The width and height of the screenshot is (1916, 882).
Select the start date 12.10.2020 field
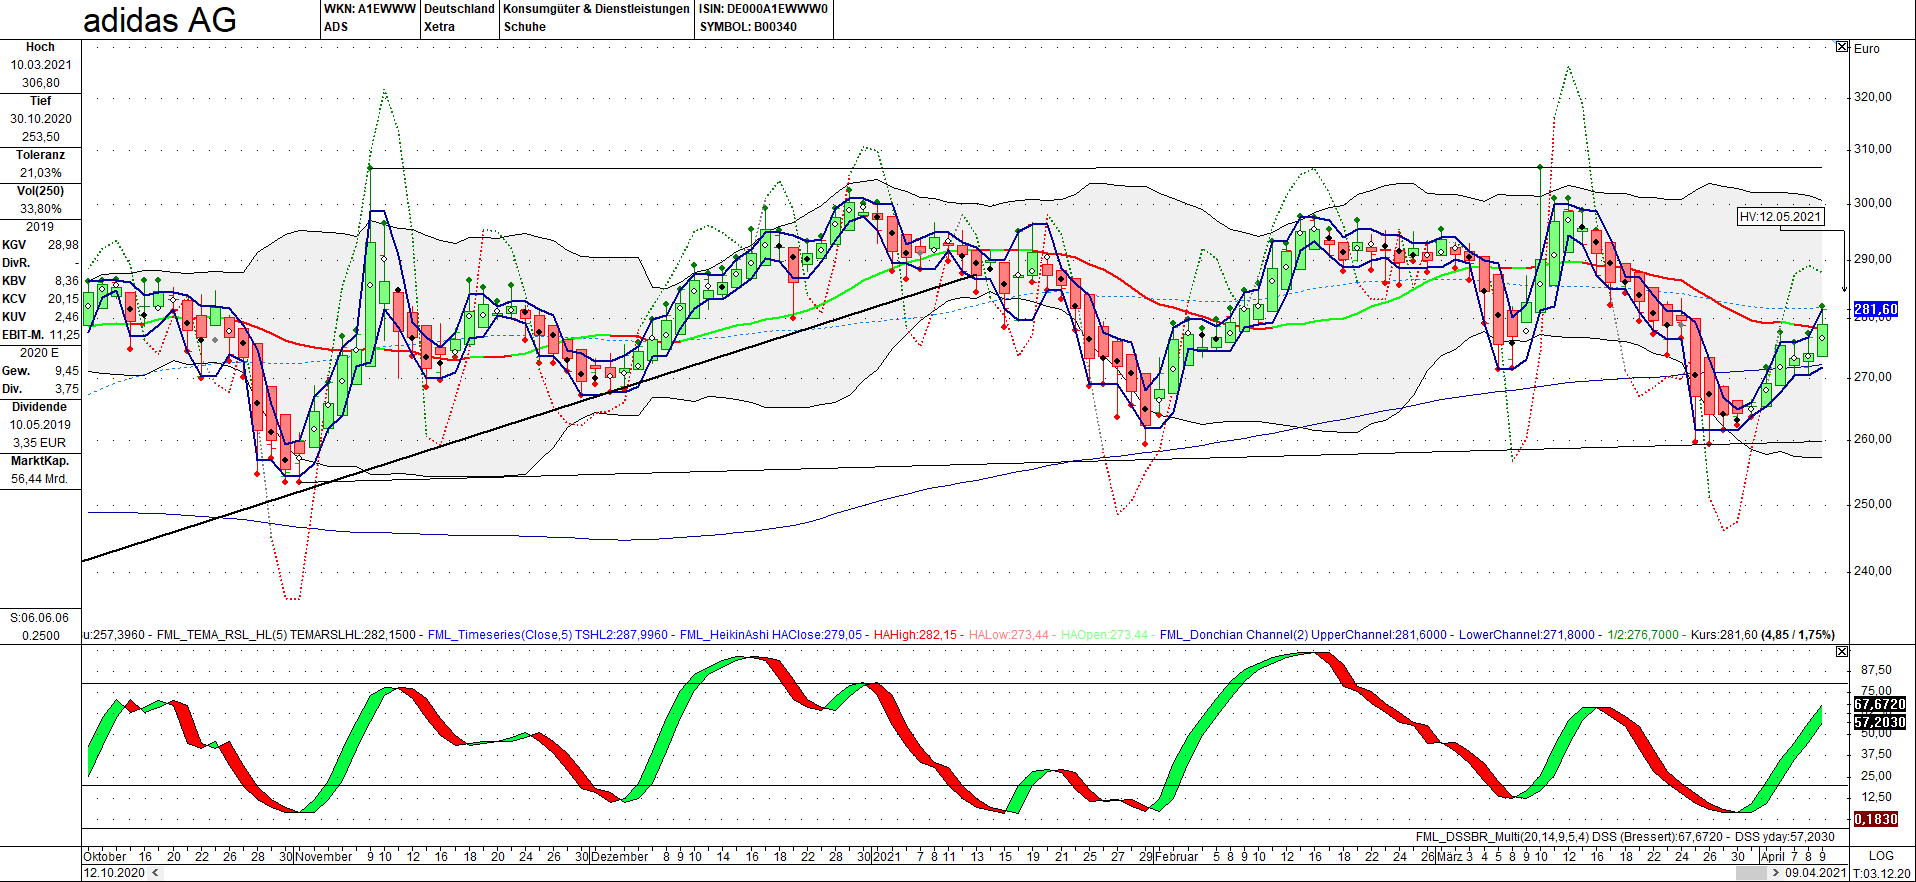[x=115, y=873]
